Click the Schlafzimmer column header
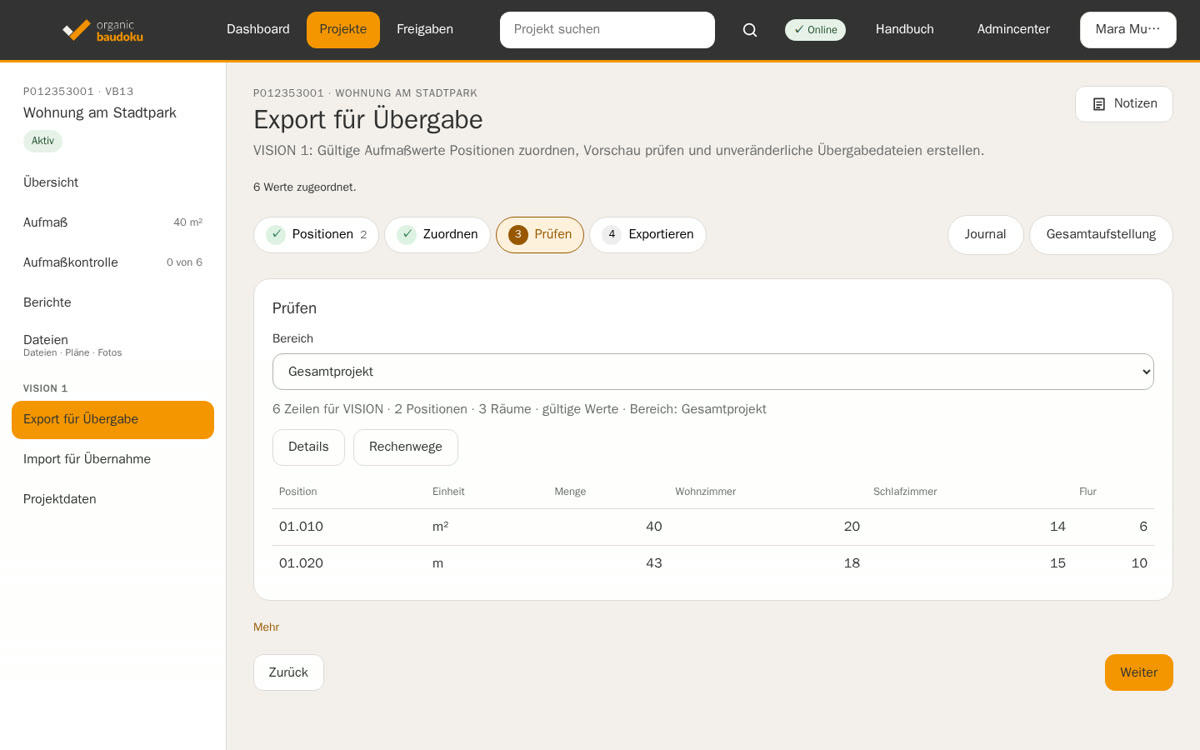Image resolution: width=1200 pixels, height=750 pixels. click(905, 492)
